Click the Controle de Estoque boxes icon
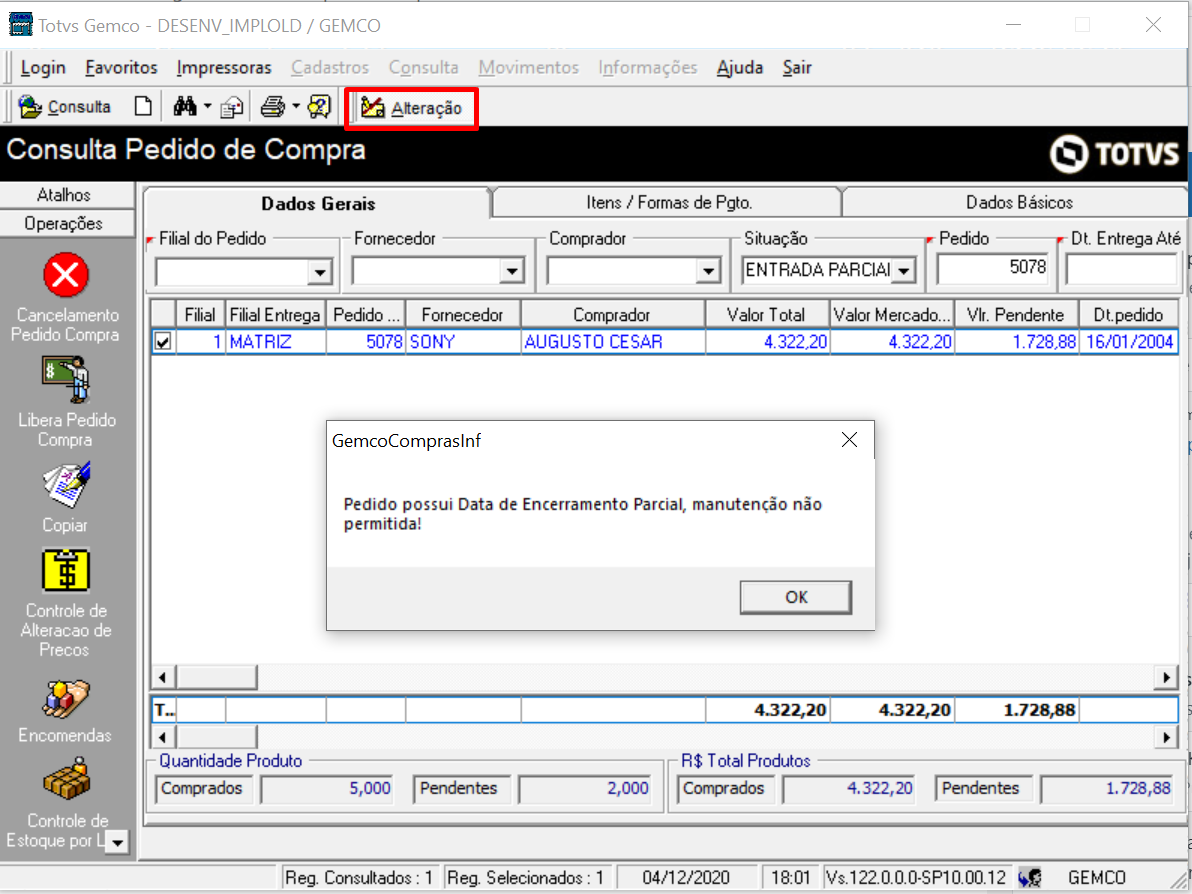This screenshot has width=1192, height=894. [x=66, y=779]
